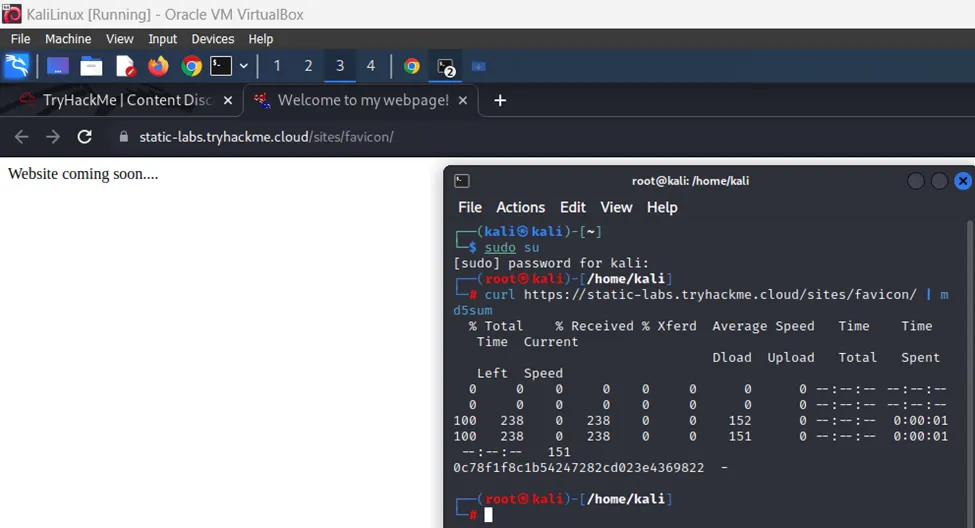Launch the text editor panel icon
The width and height of the screenshot is (975, 528).
(x=126, y=66)
